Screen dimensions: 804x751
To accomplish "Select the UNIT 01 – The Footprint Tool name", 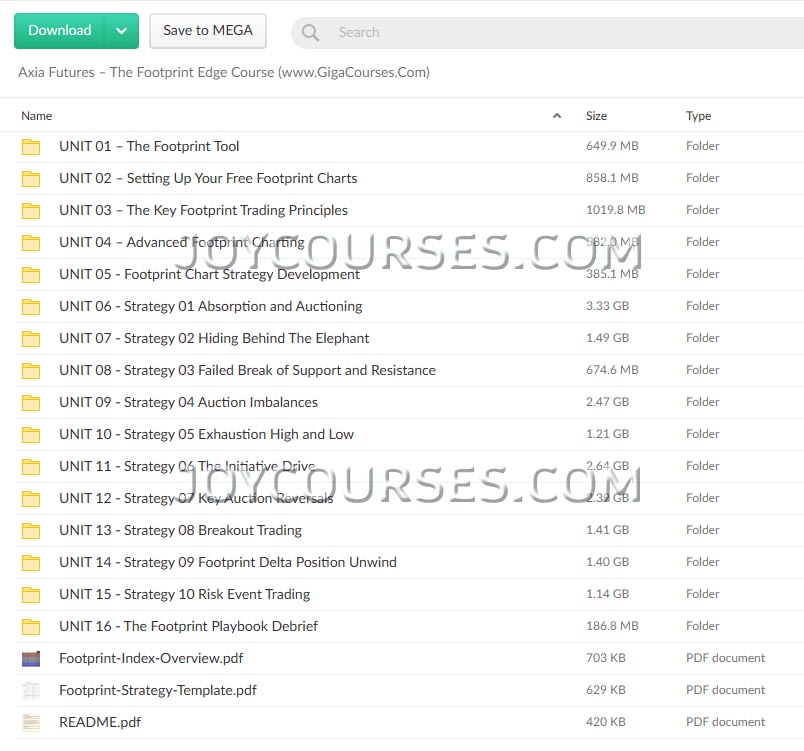I will (x=149, y=146).
